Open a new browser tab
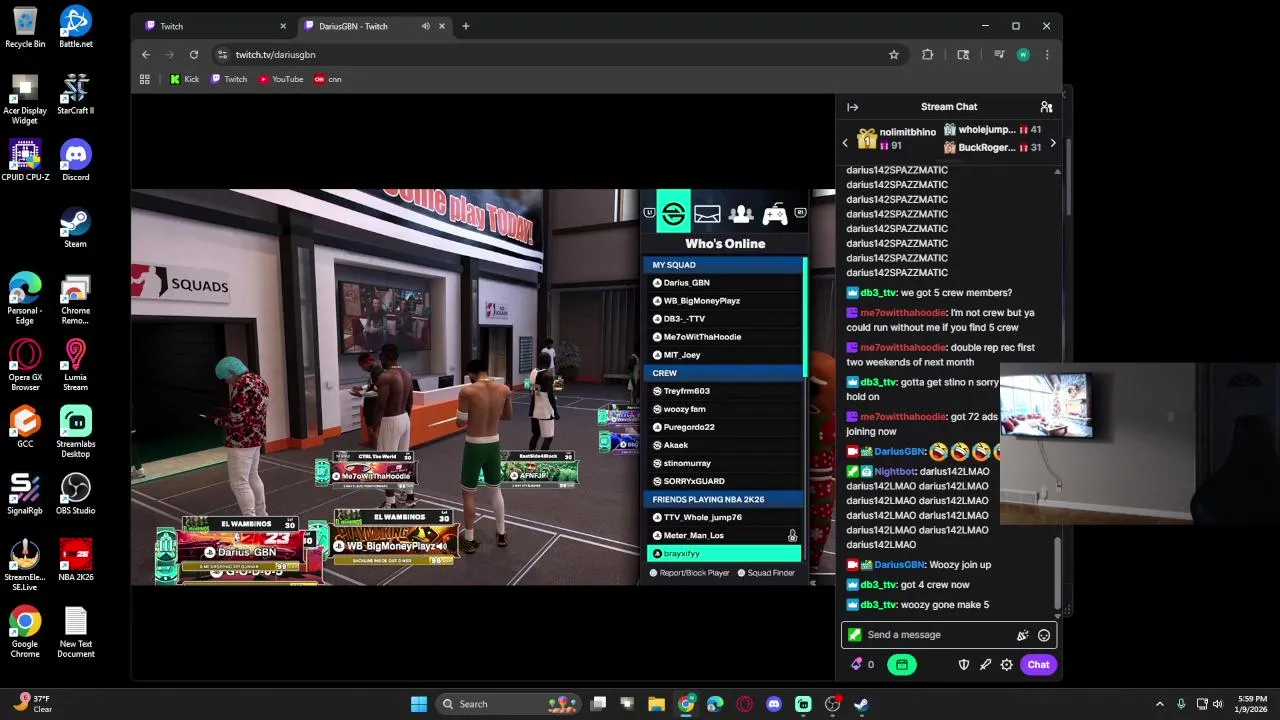The width and height of the screenshot is (1280, 720). 465,26
